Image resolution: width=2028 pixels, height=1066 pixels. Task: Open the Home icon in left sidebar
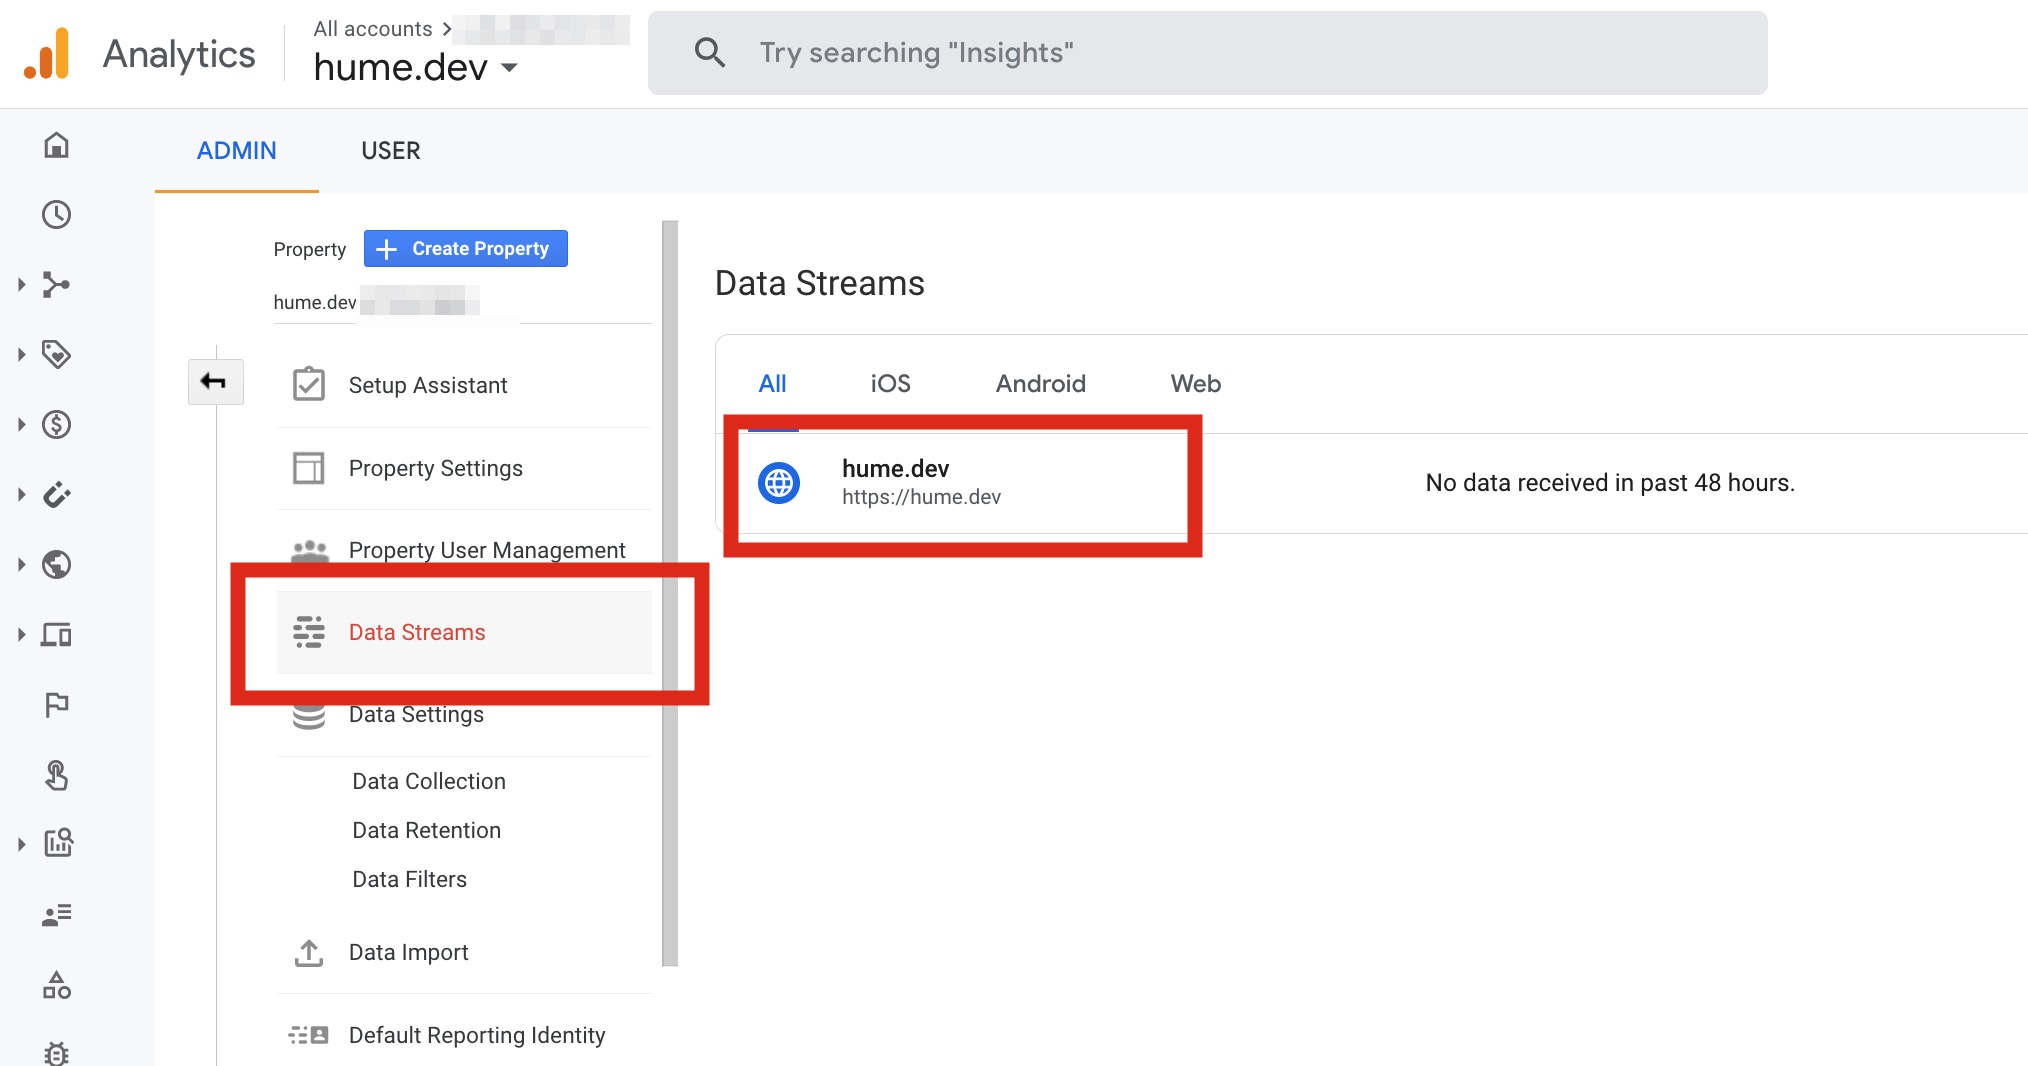[x=56, y=146]
